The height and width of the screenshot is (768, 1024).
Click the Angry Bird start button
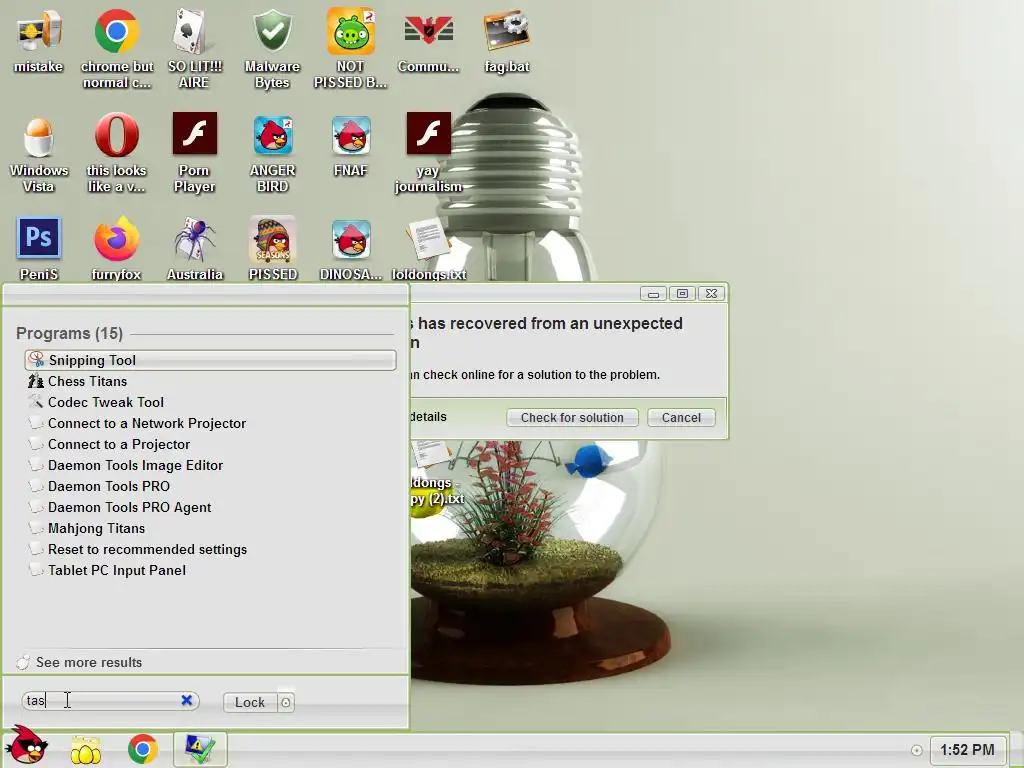pos(26,746)
